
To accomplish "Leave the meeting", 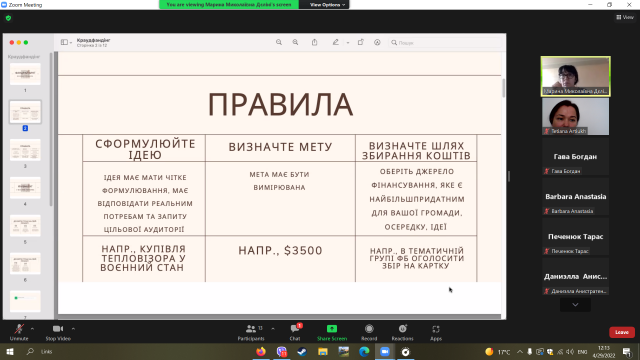I will pos(622,332).
